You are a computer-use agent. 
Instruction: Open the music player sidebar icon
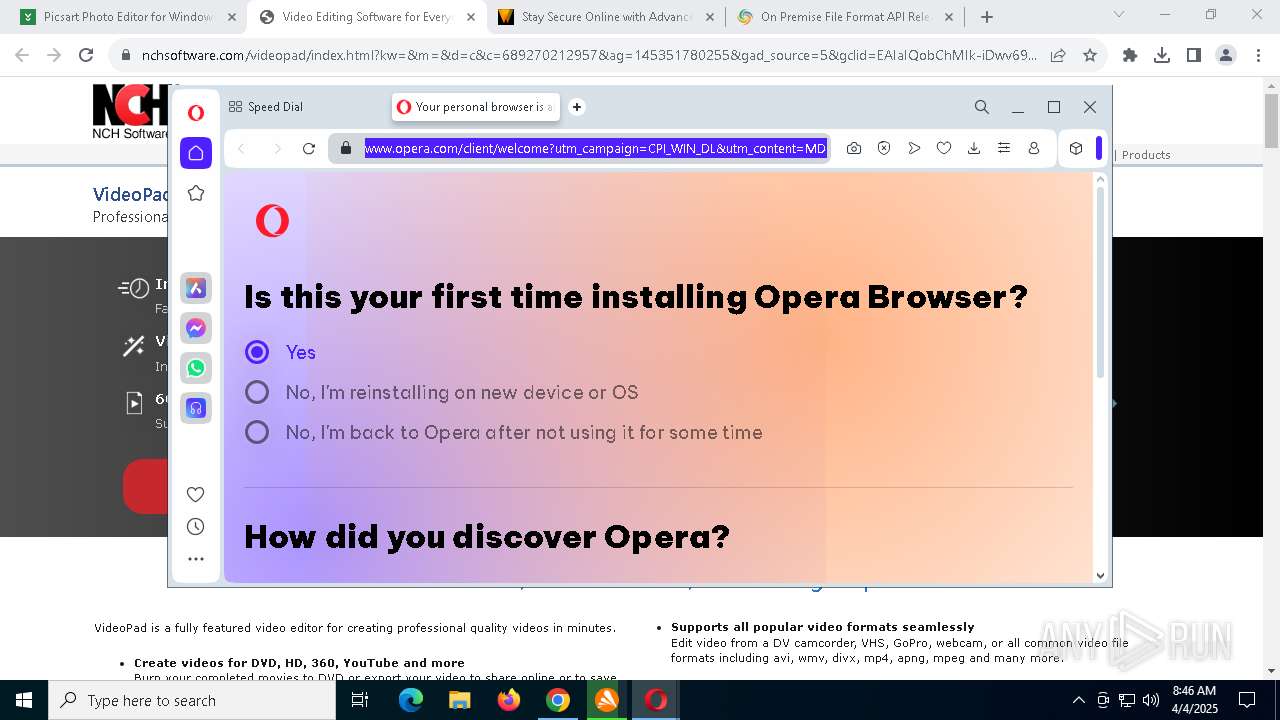196,408
